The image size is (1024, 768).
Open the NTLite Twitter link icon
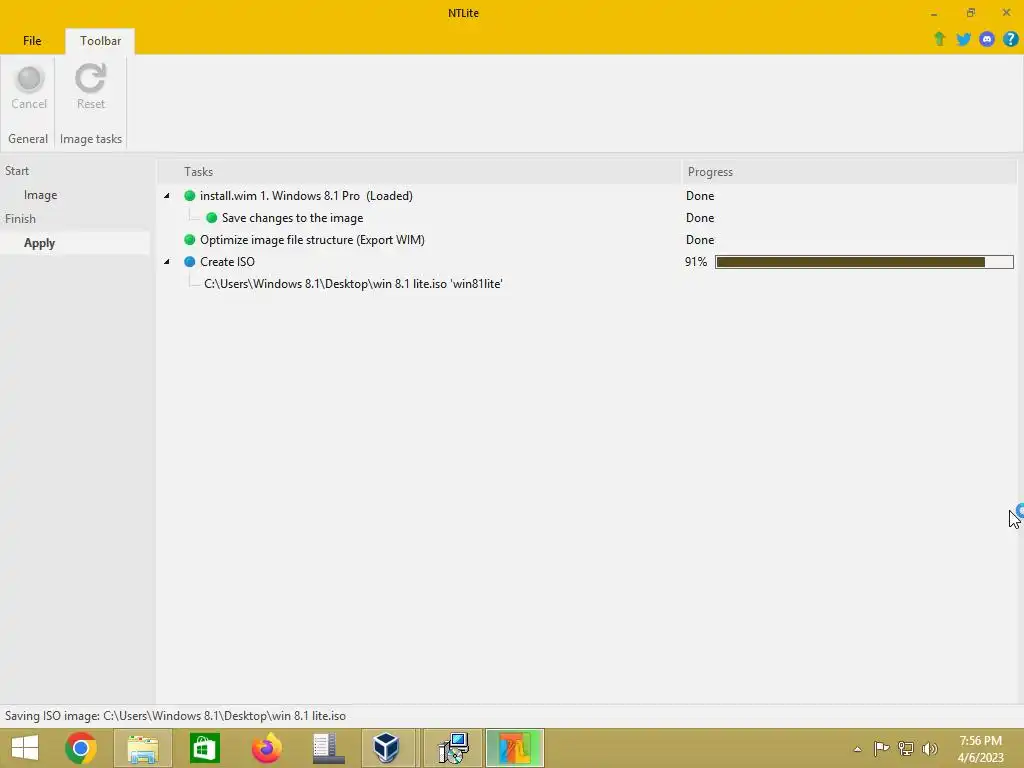coord(963,39)
